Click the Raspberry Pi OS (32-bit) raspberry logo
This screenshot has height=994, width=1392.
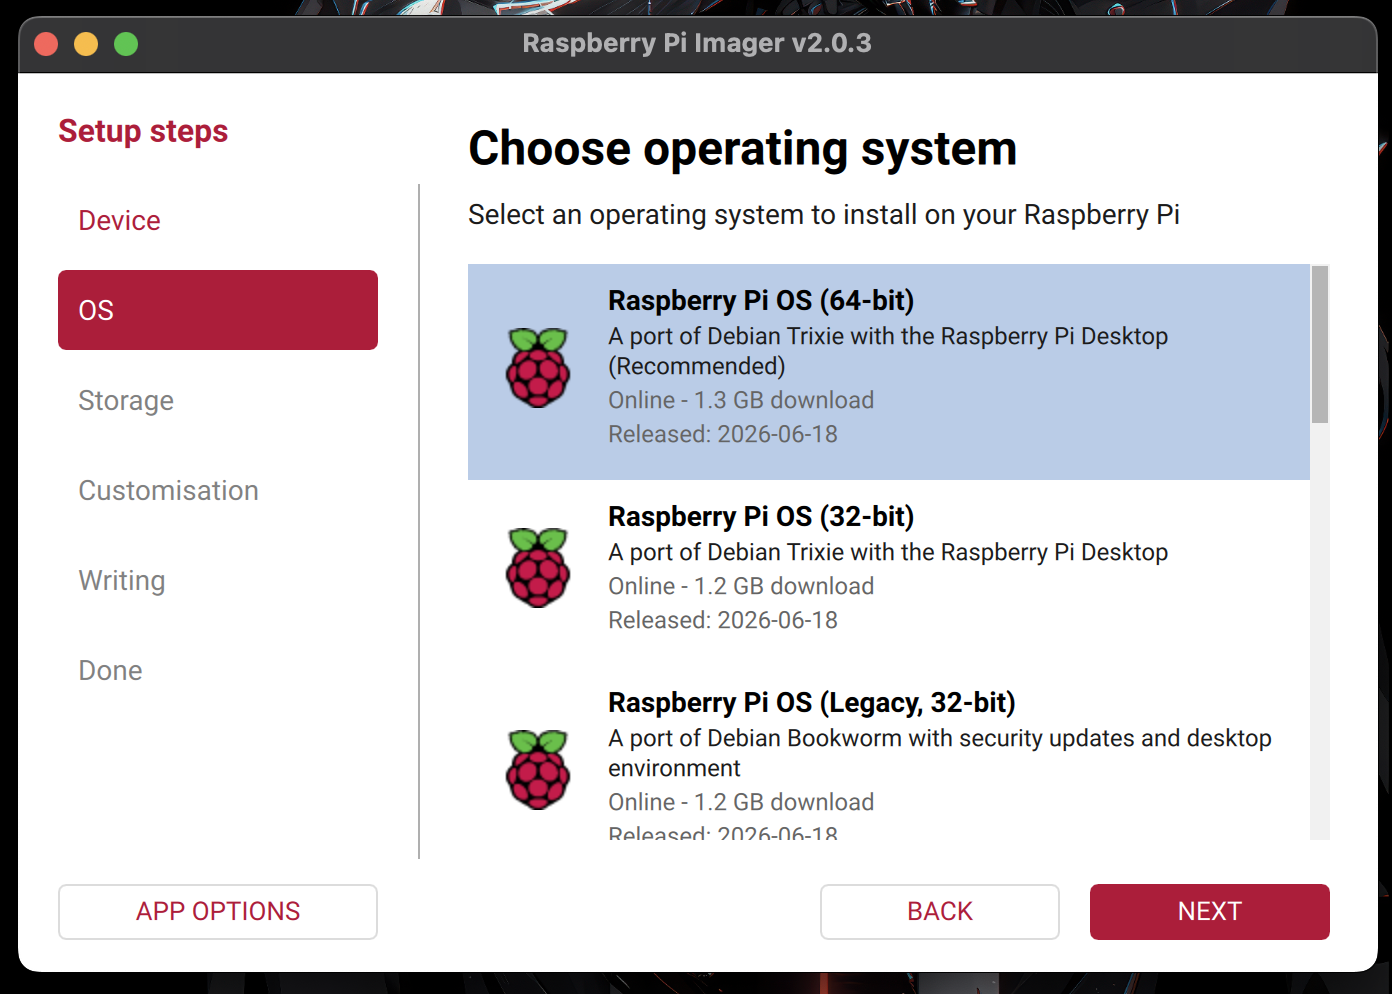(x=538, y=567)
